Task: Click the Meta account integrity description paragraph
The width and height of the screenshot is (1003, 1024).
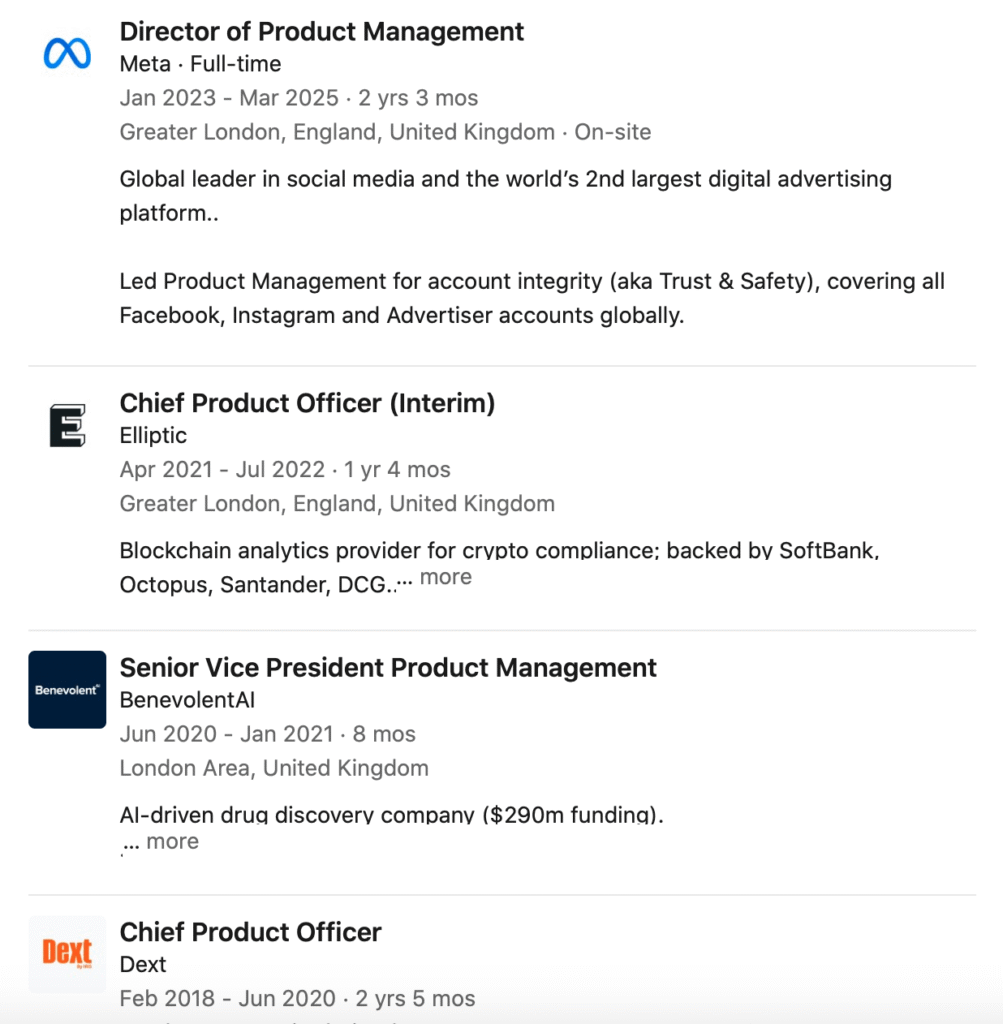Action: pos(531,299)
